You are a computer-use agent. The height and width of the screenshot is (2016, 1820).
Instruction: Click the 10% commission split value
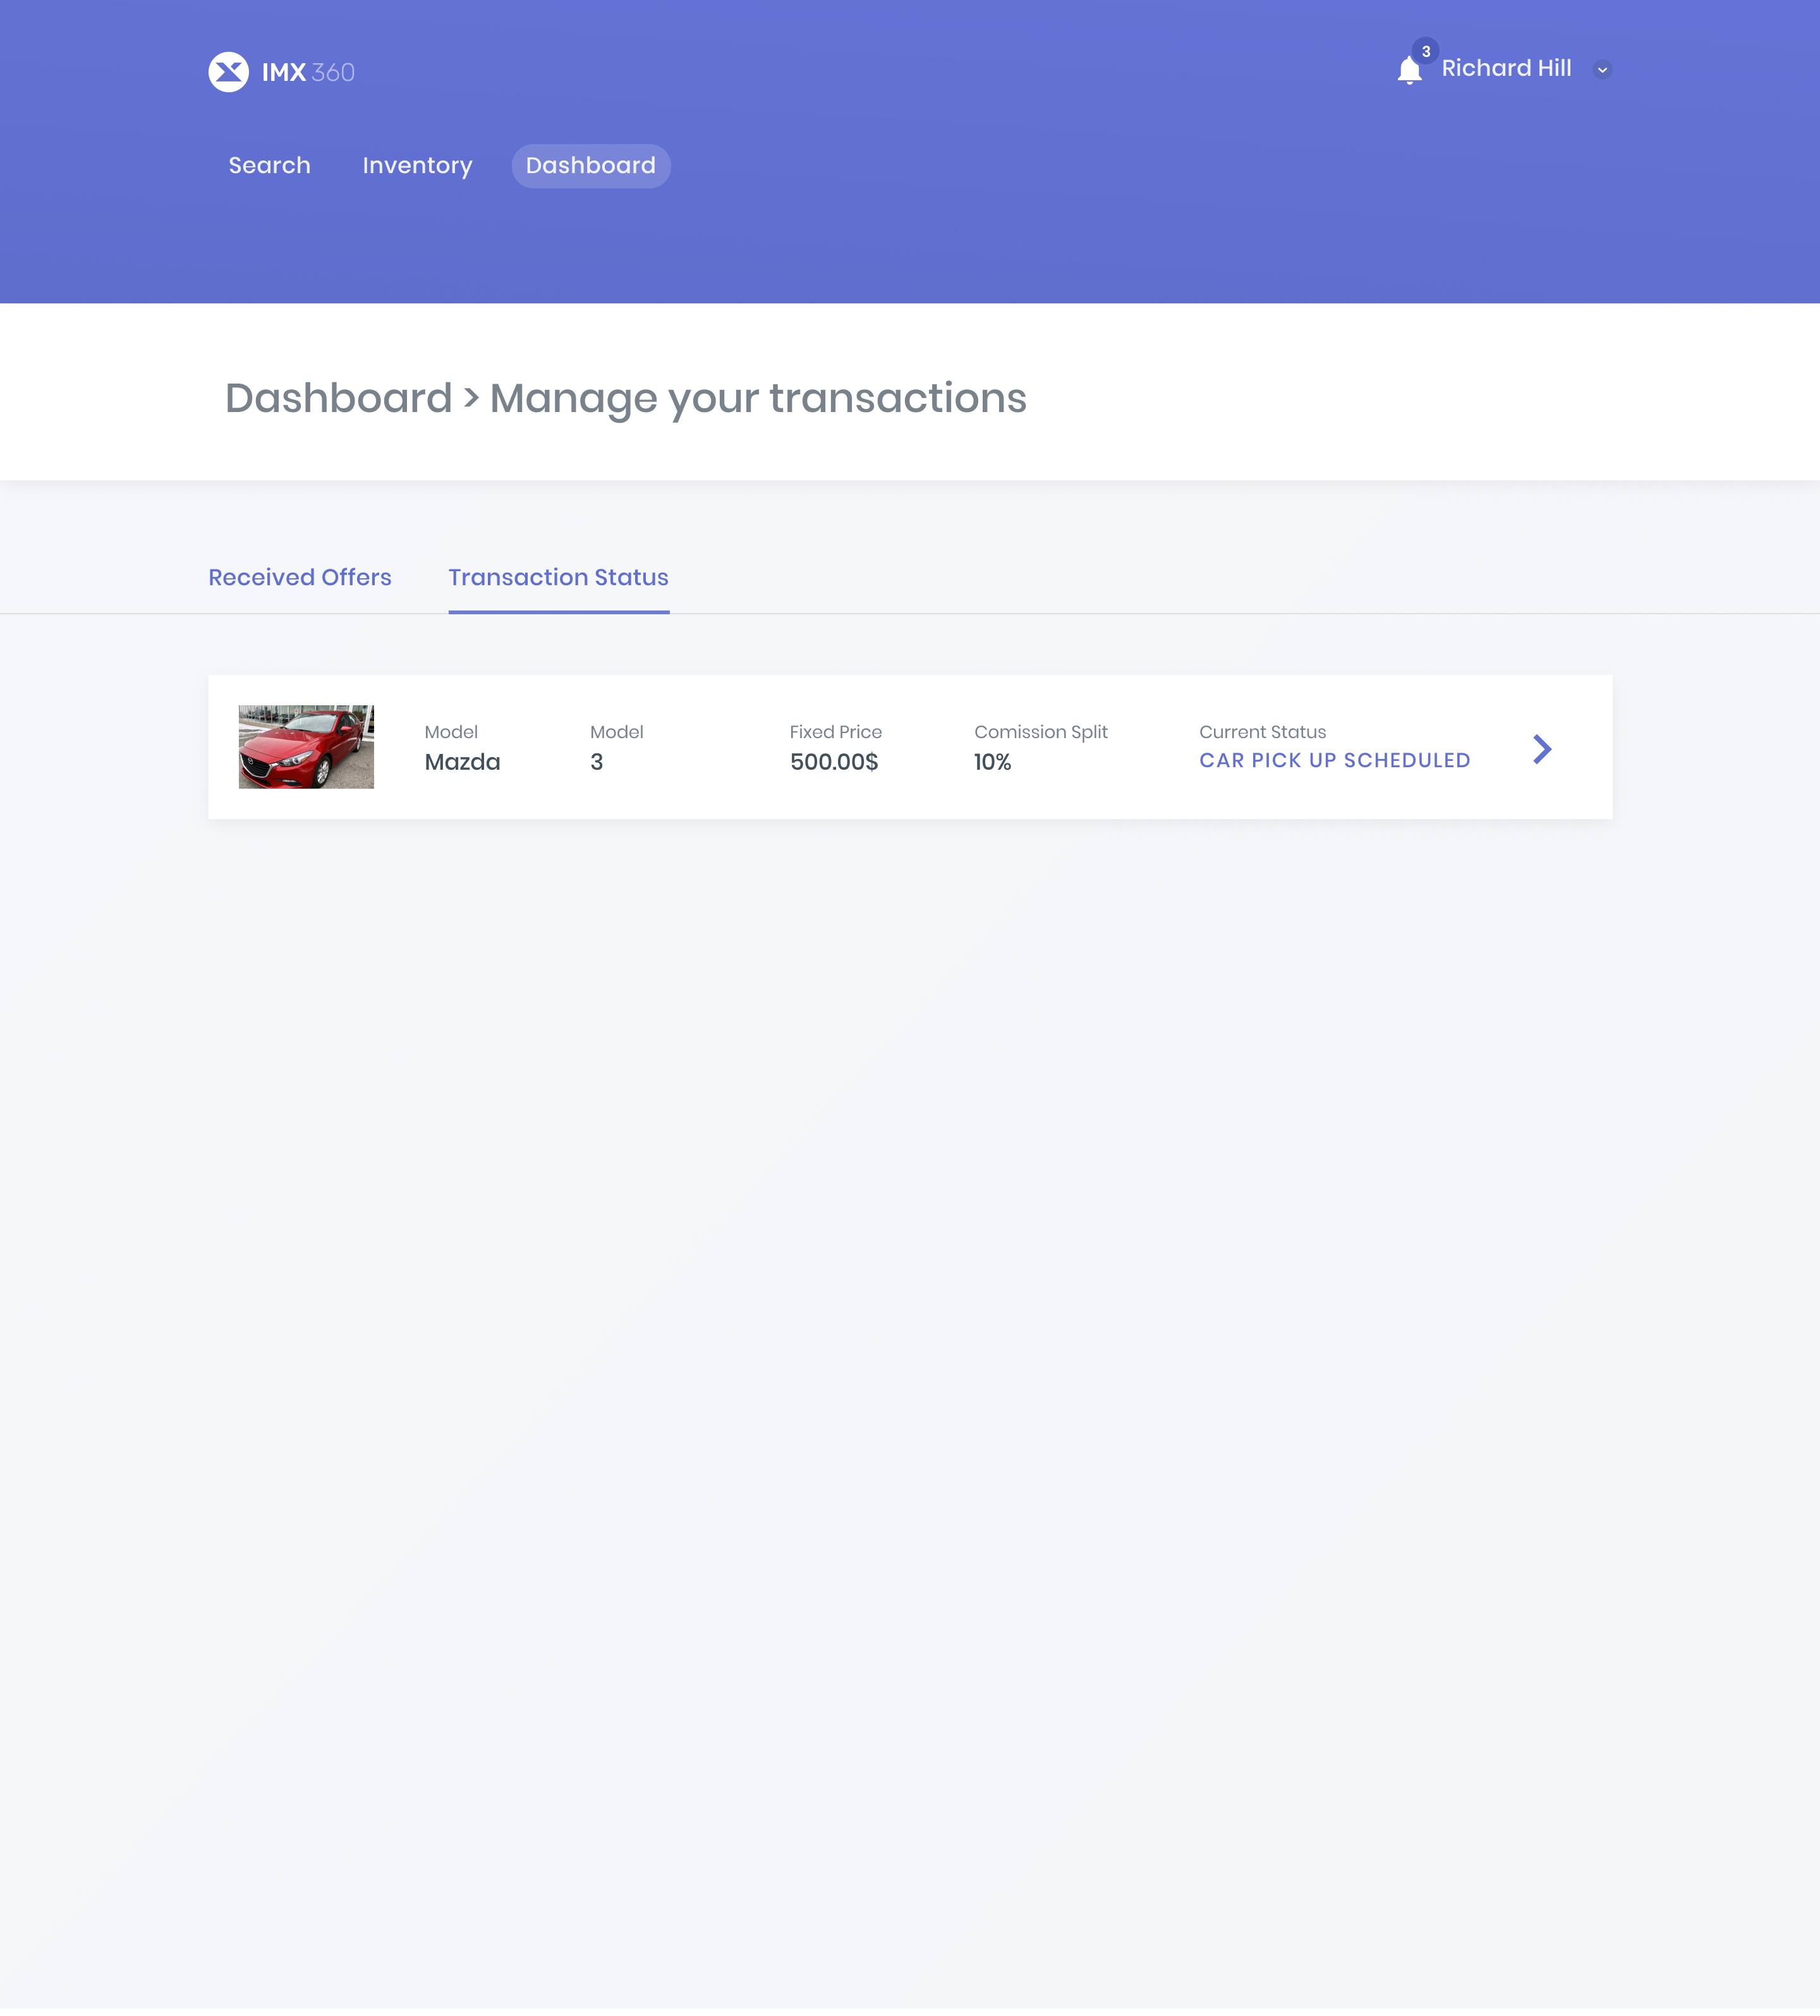[x=992, y=763]
